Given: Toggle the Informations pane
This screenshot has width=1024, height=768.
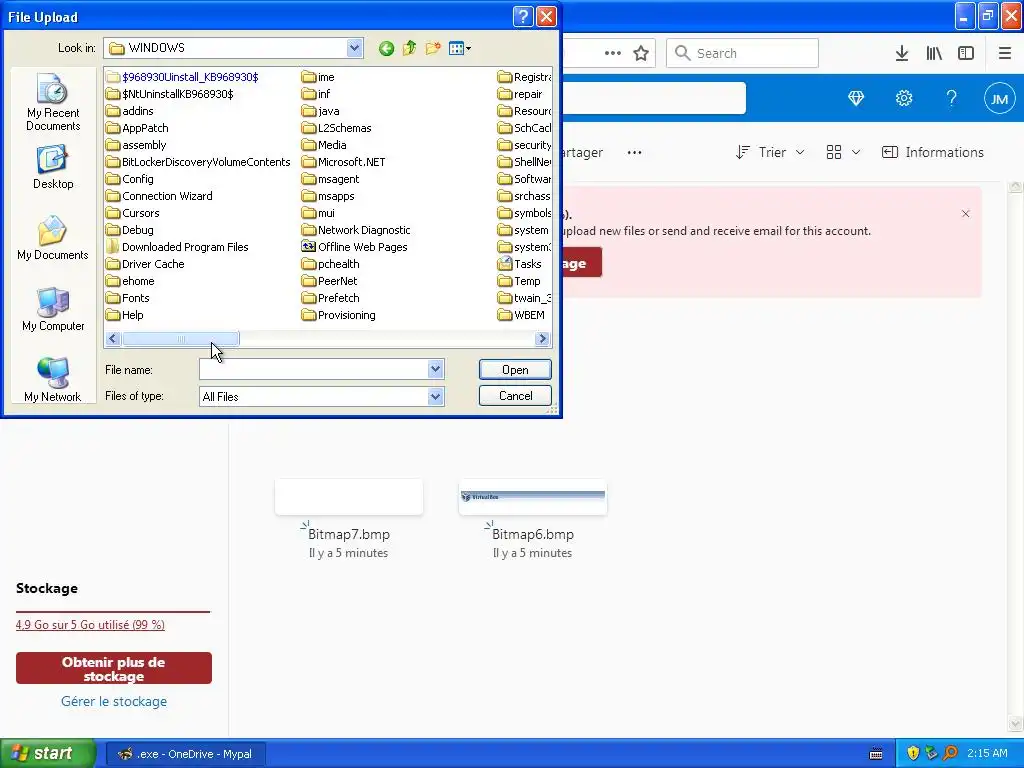Looking at the screenshot, I should 933,153.
